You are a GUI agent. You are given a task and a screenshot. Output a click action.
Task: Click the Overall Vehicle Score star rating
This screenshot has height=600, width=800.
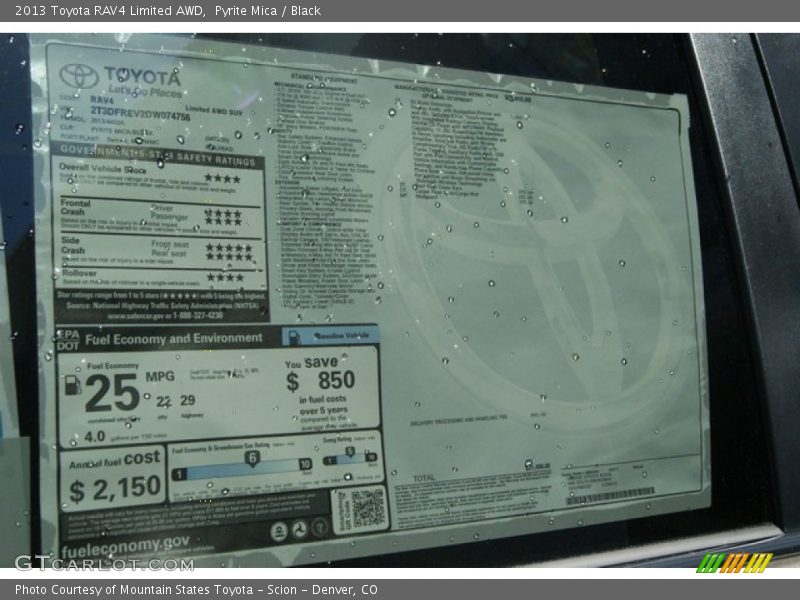pos(222,179)
